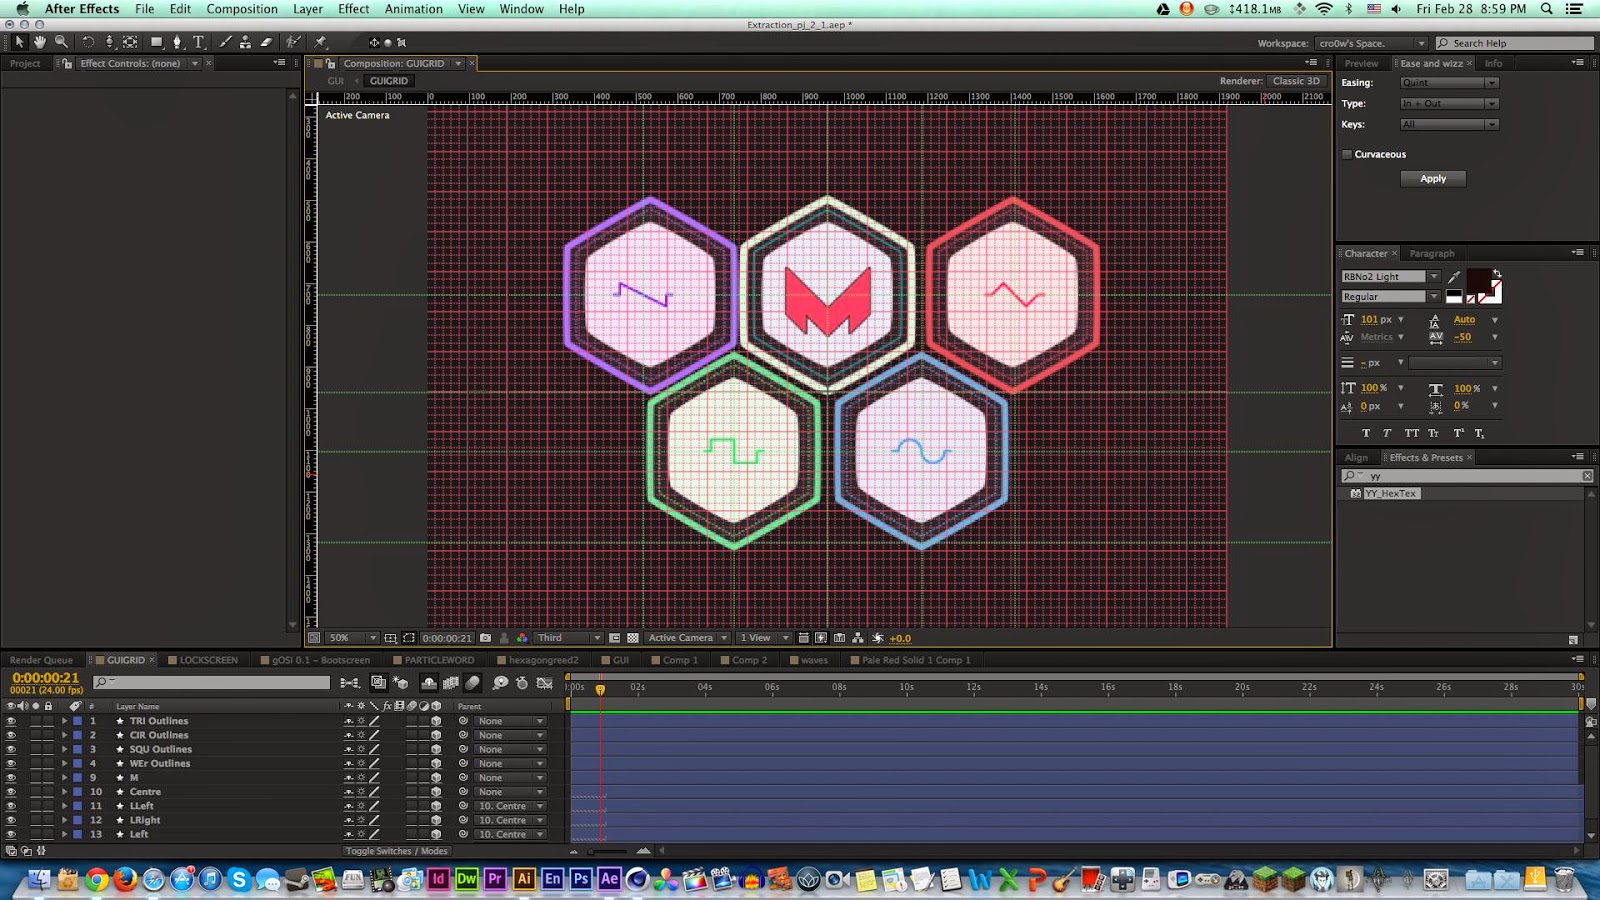Take a snapshot with the camera icon

[486, 638]
